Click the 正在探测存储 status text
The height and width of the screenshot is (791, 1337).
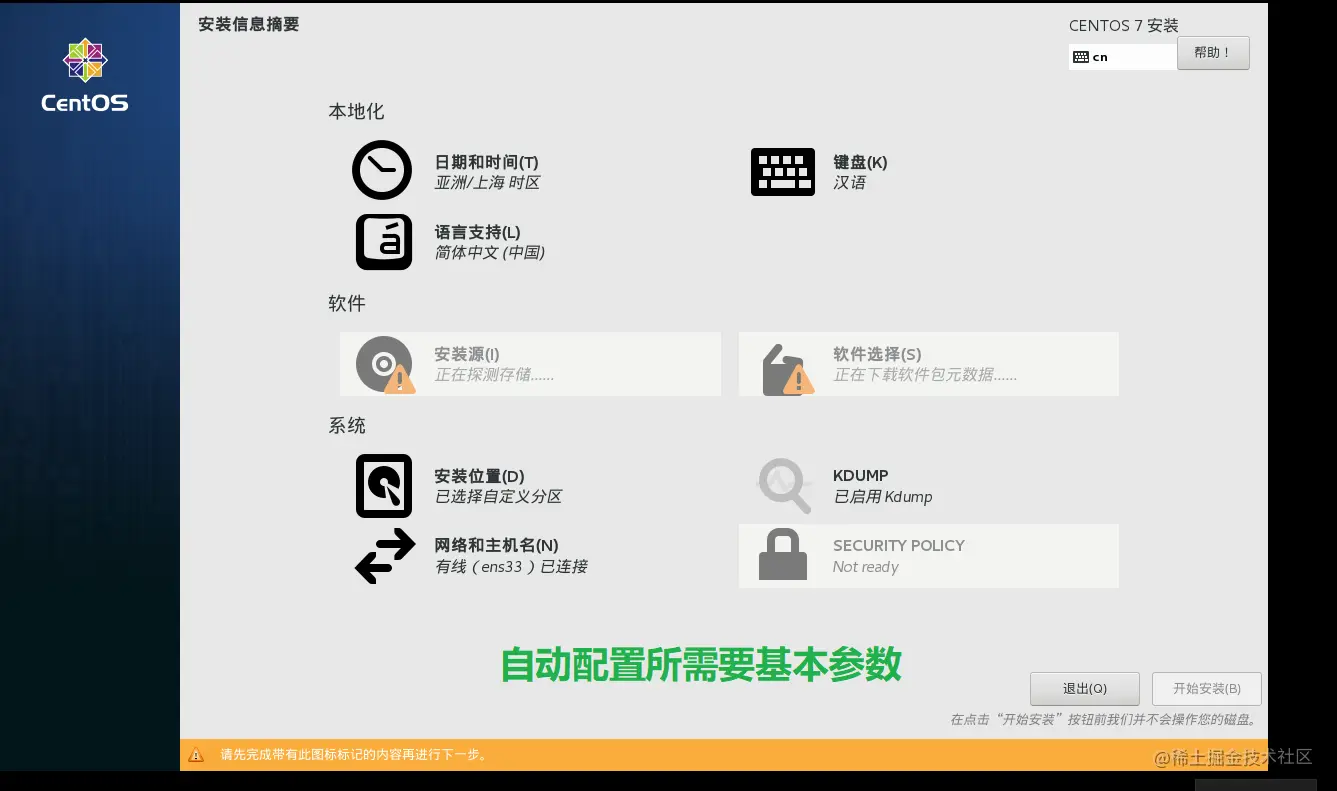pyautogui.click(x=494, y=375)
